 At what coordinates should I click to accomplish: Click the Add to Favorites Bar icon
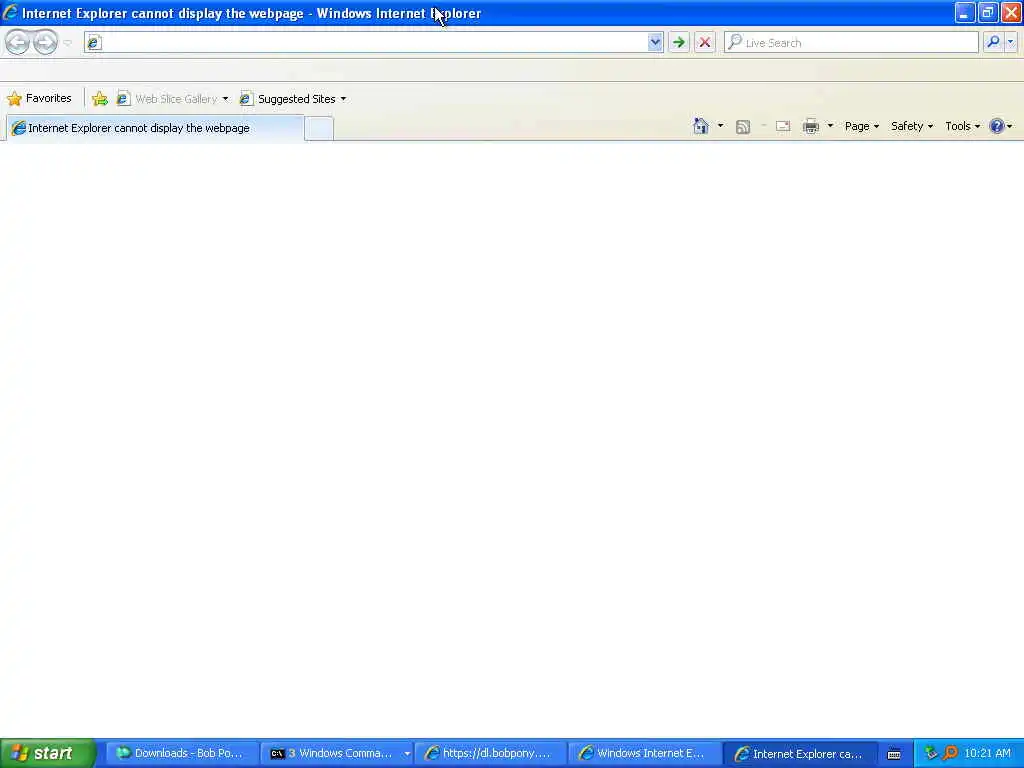100,99
